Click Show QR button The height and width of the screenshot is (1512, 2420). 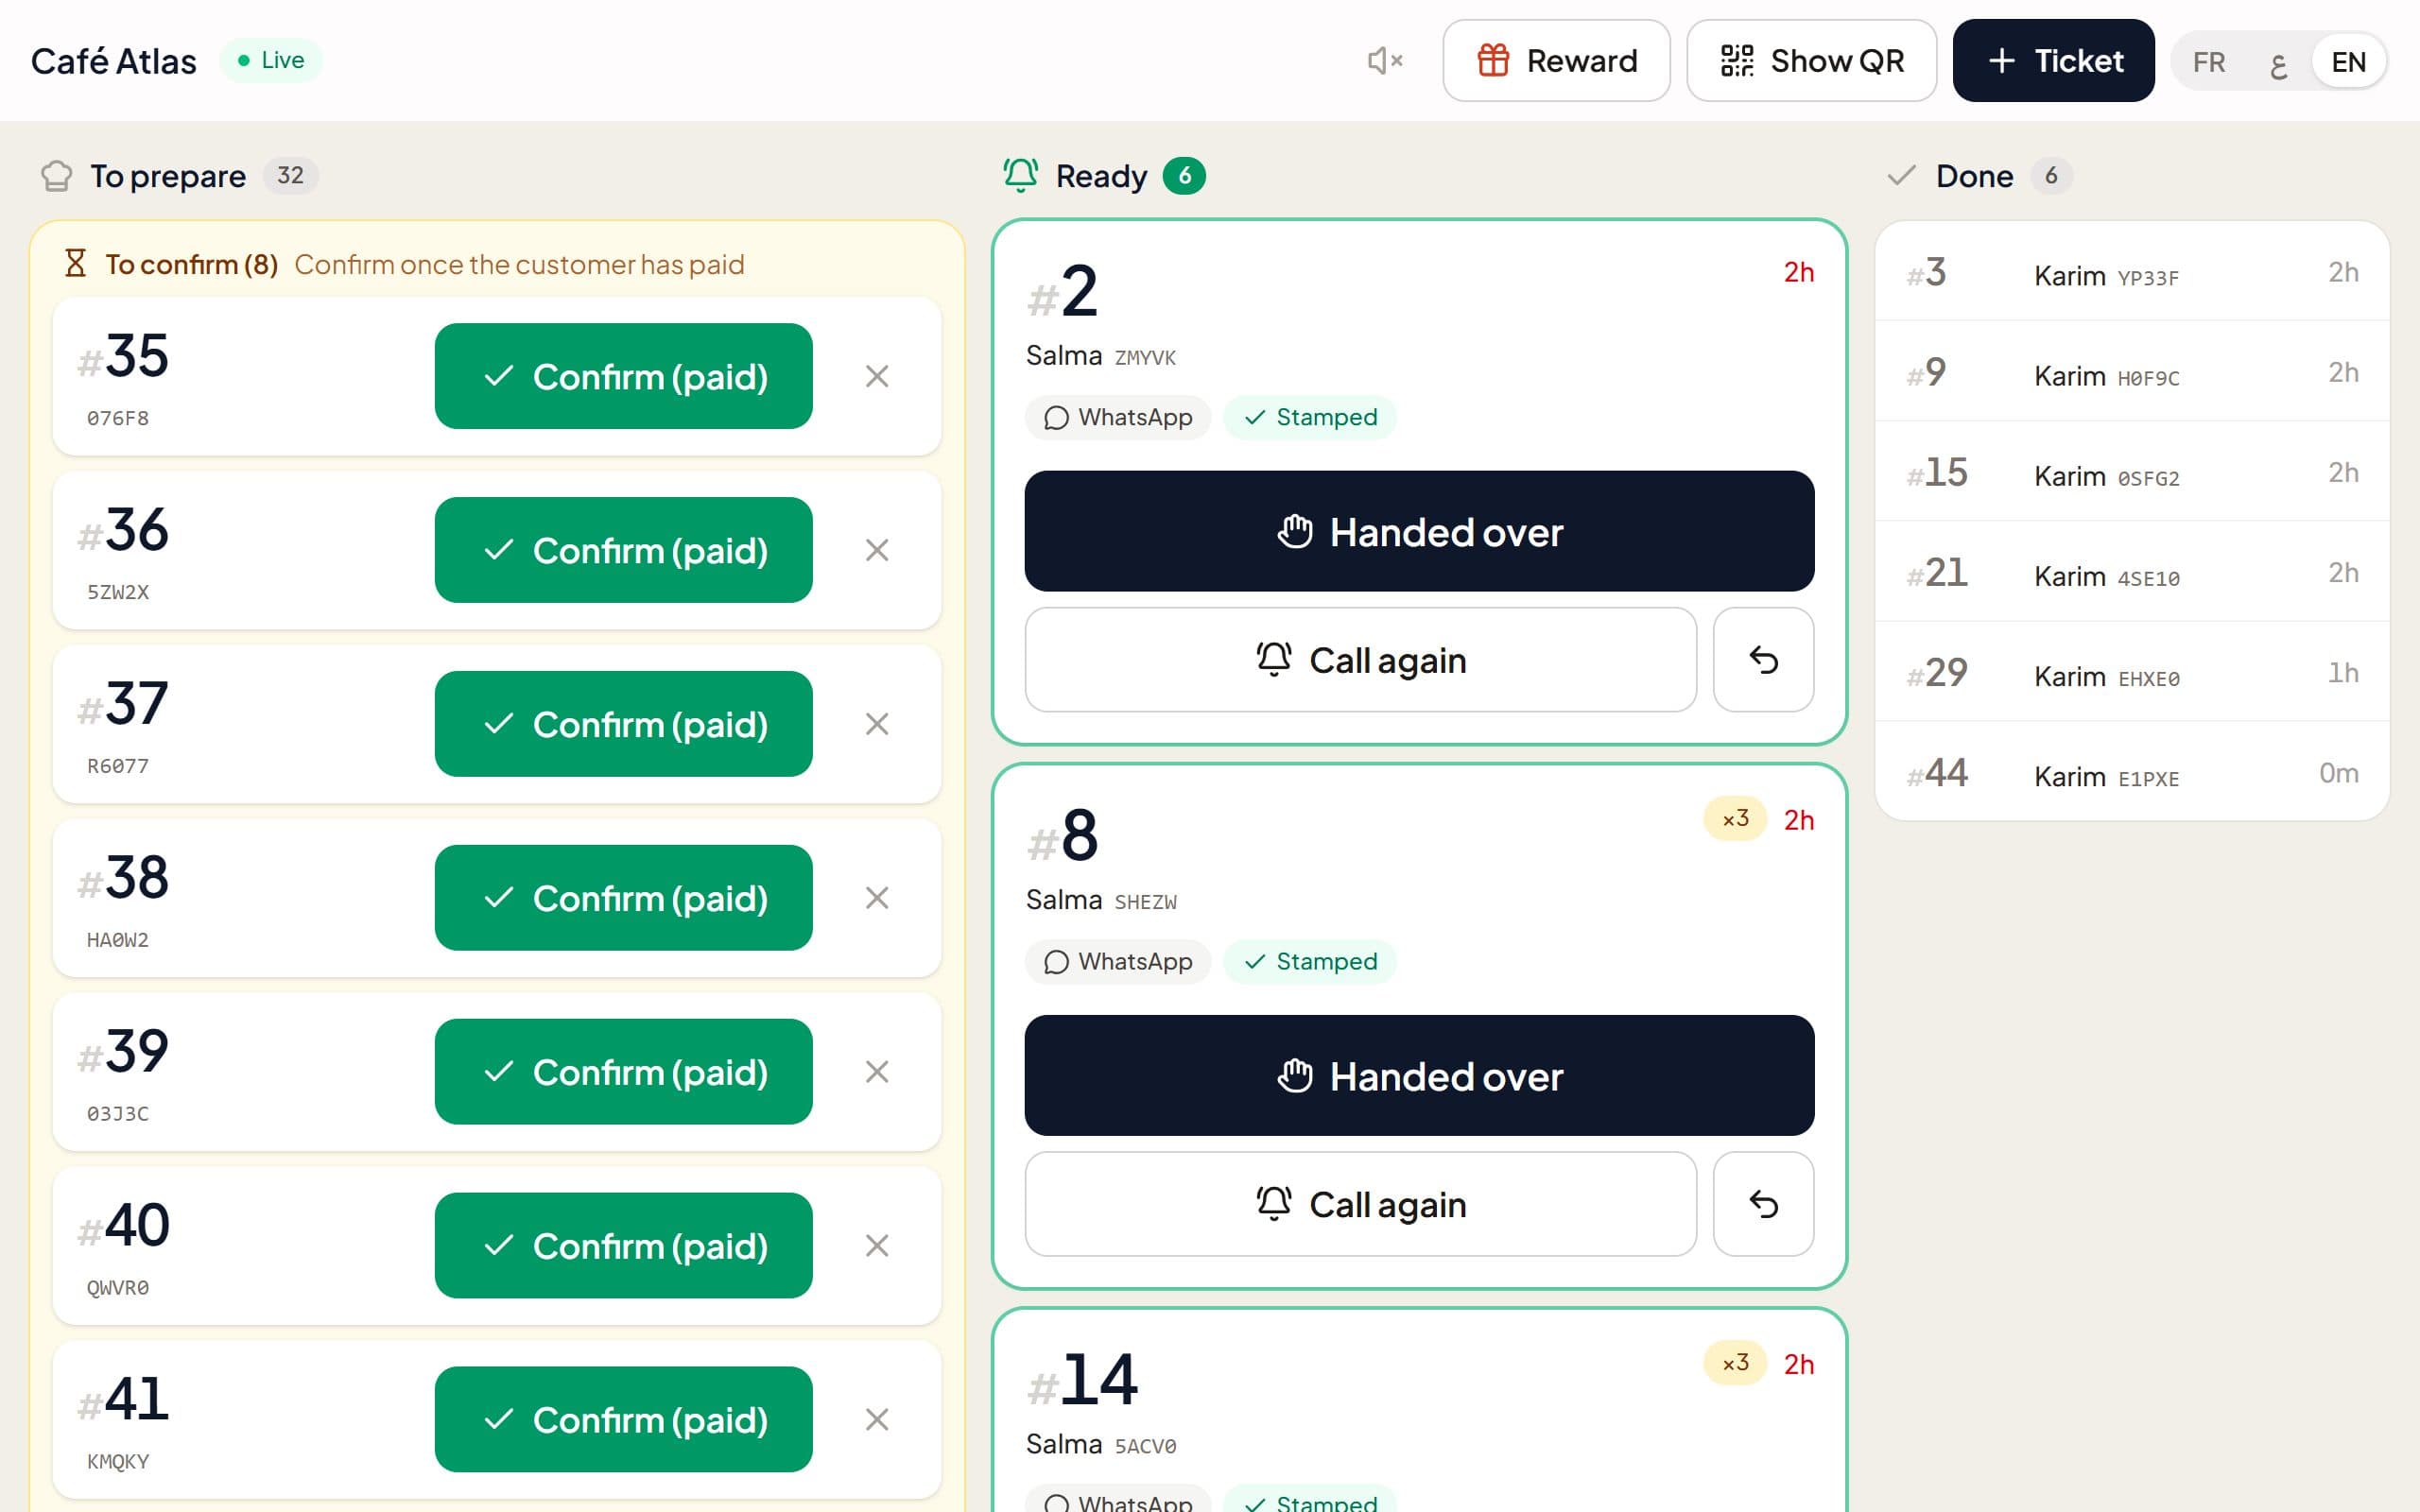1811,60
